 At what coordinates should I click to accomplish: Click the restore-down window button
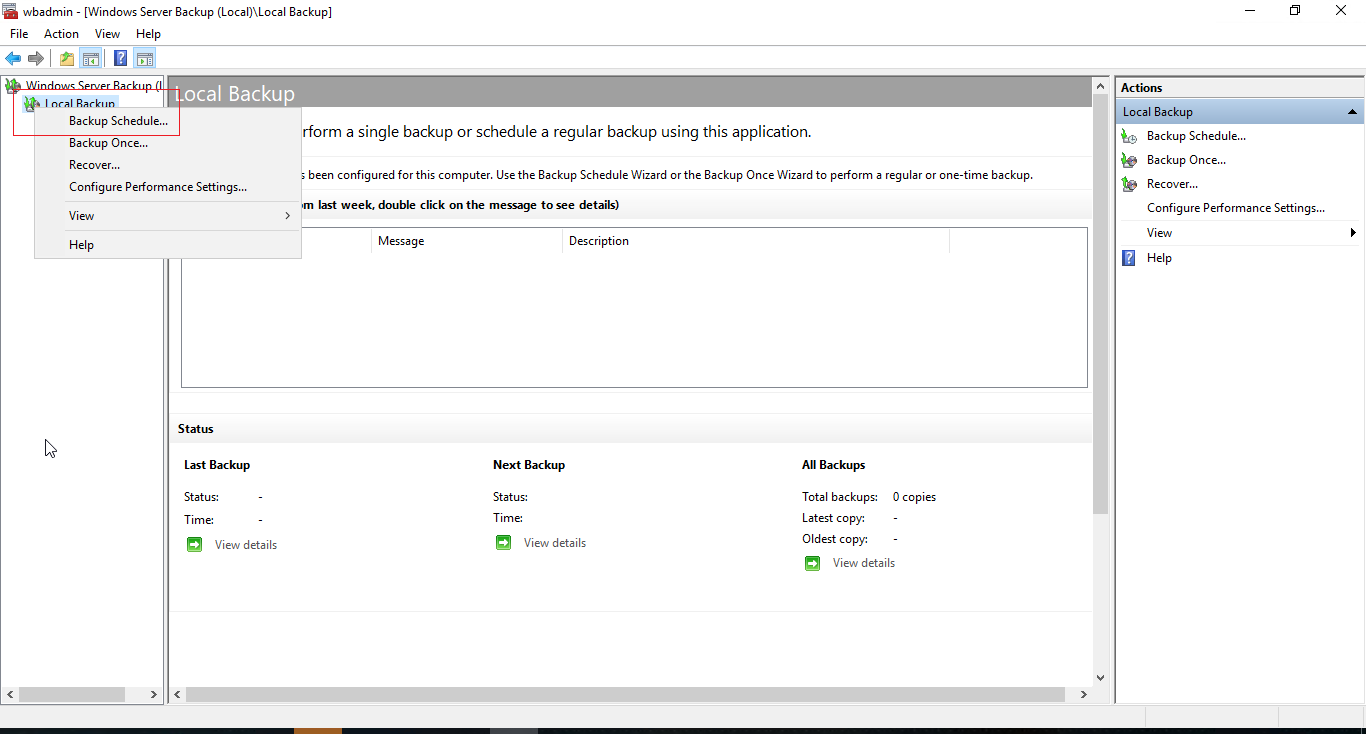coord(1295,11)
